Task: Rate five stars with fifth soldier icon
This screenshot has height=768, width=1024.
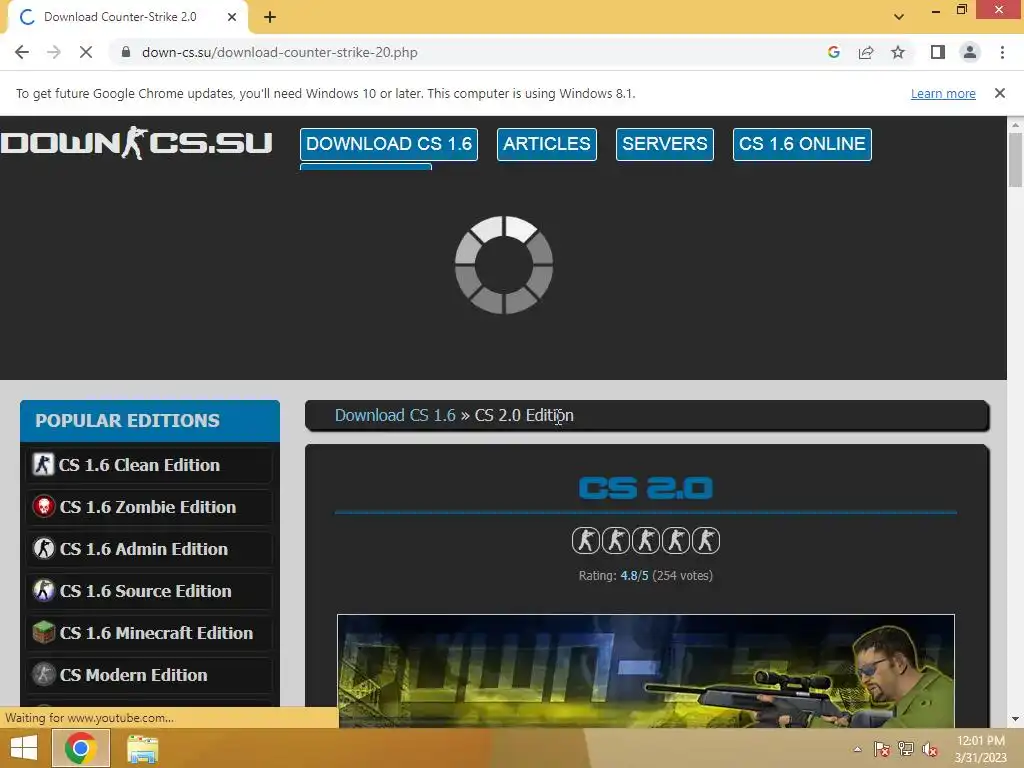Action: click(706, 541)
